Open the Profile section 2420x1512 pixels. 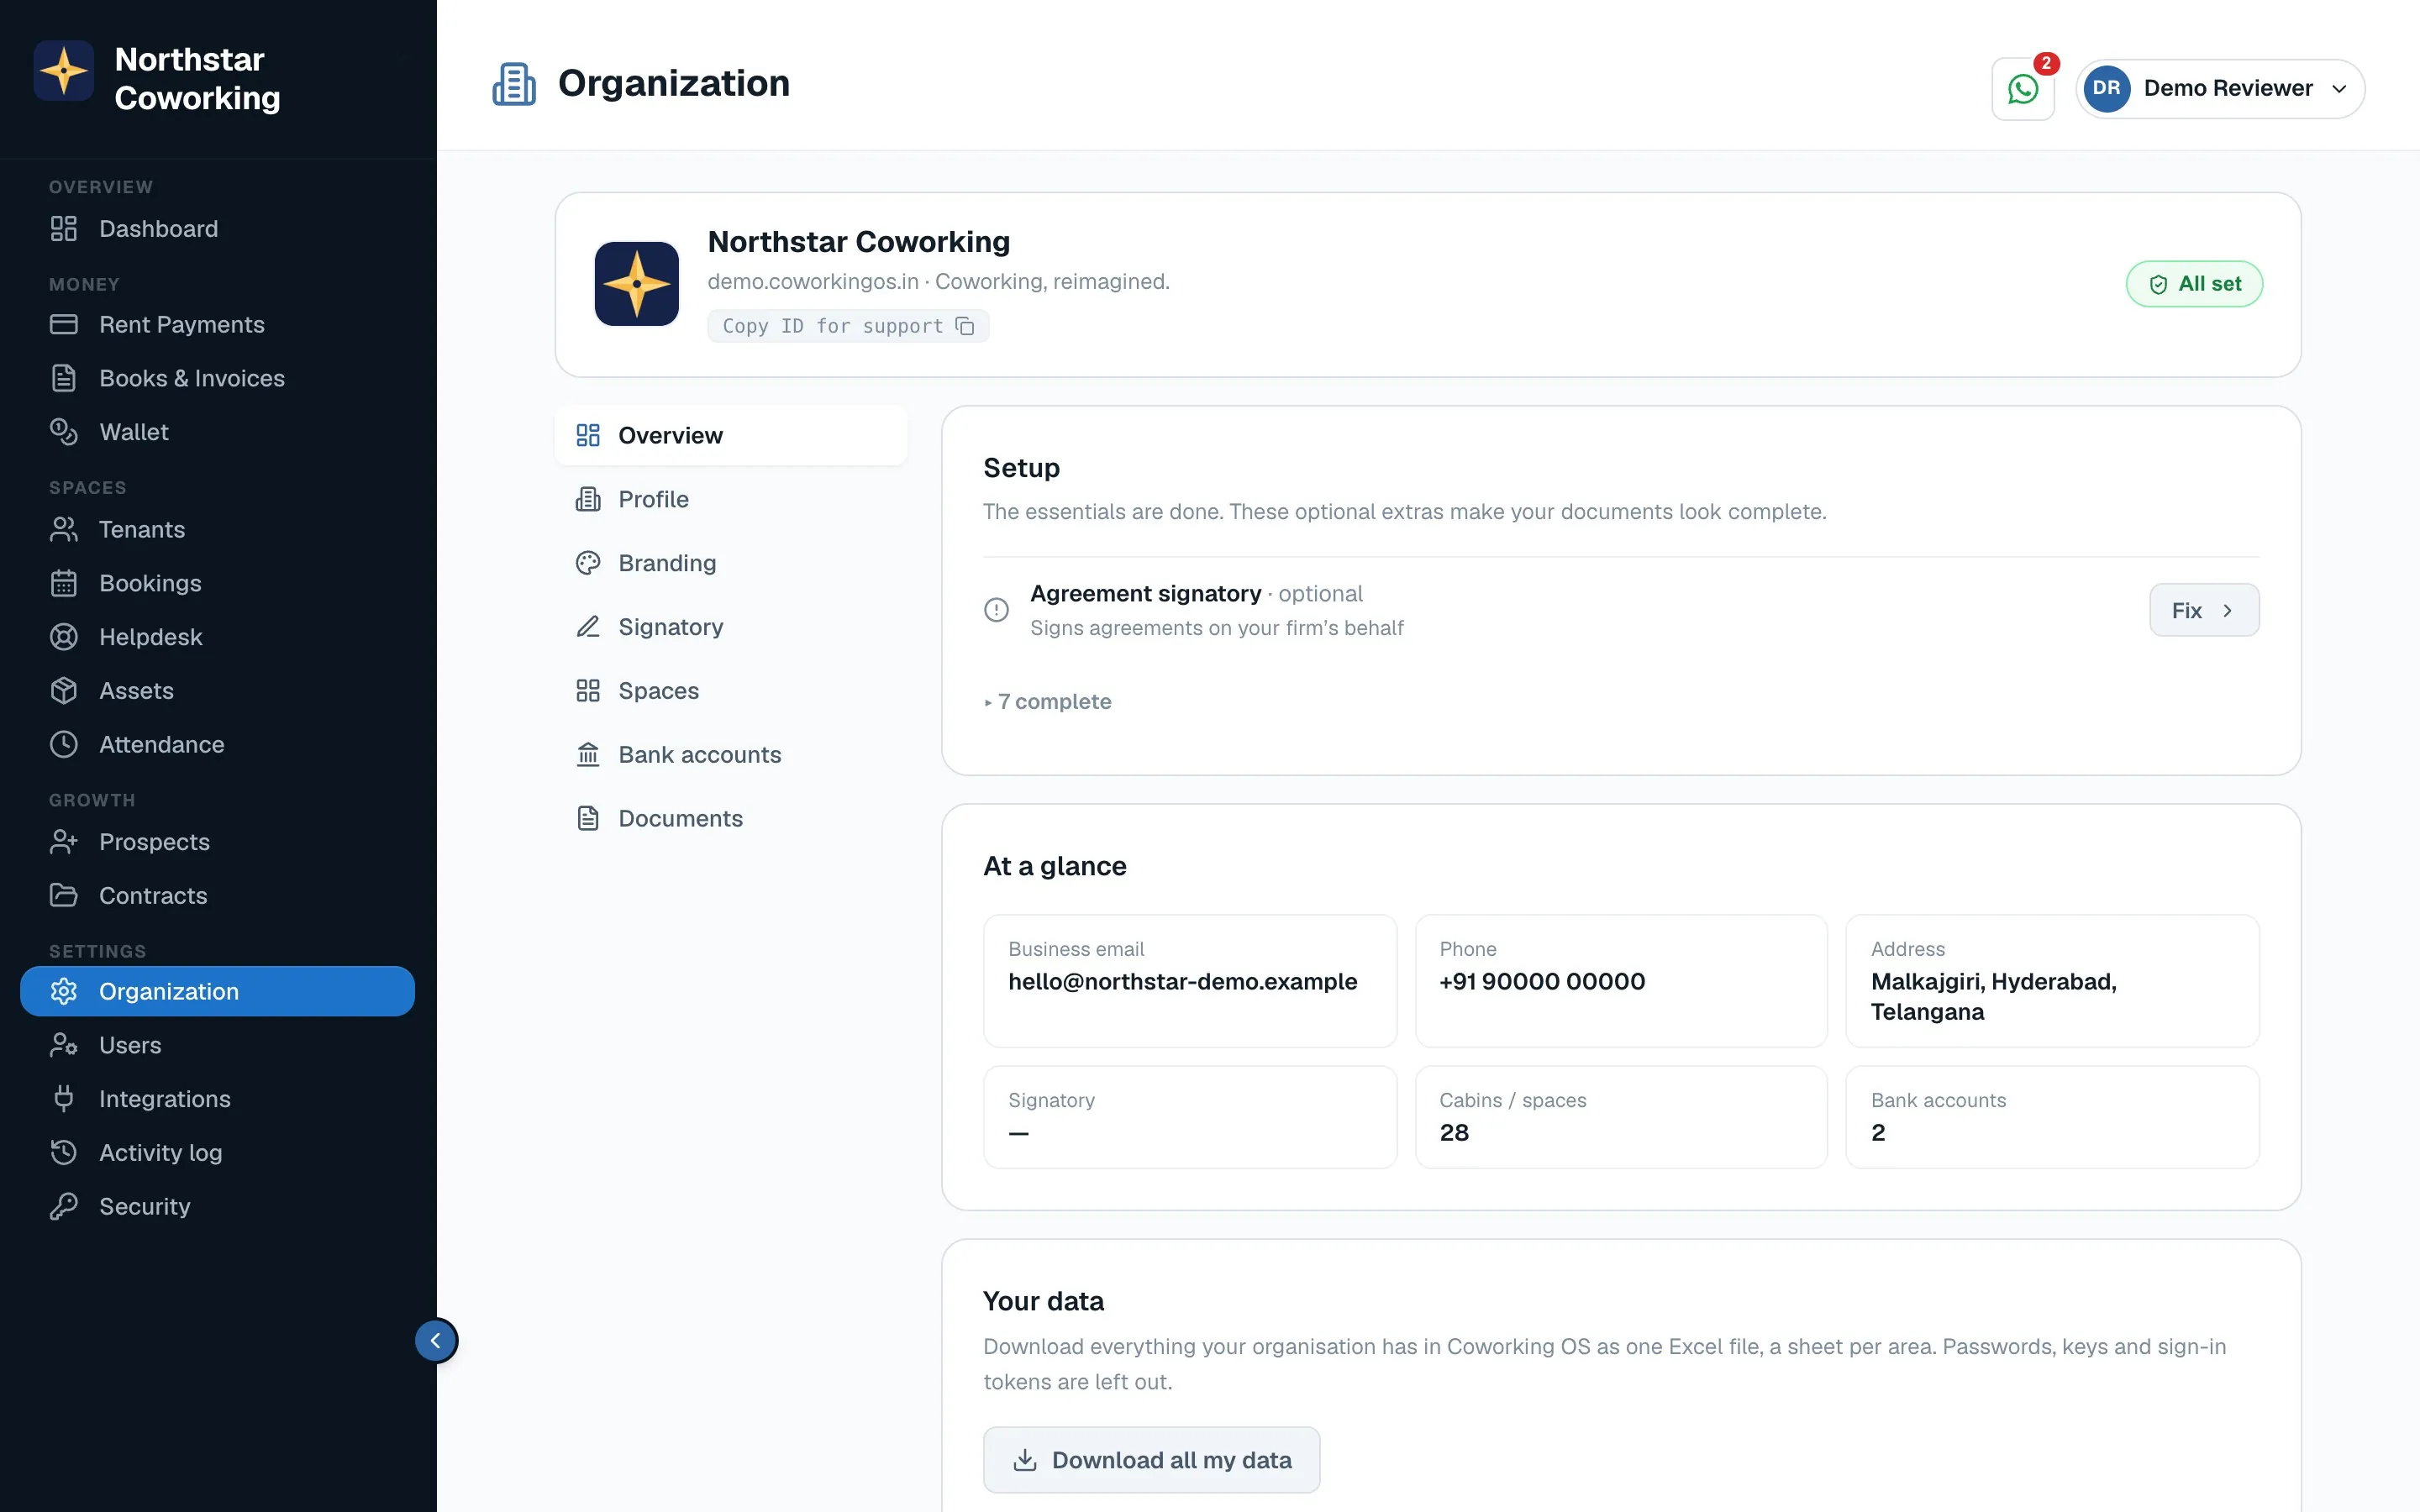pos(731,500)
